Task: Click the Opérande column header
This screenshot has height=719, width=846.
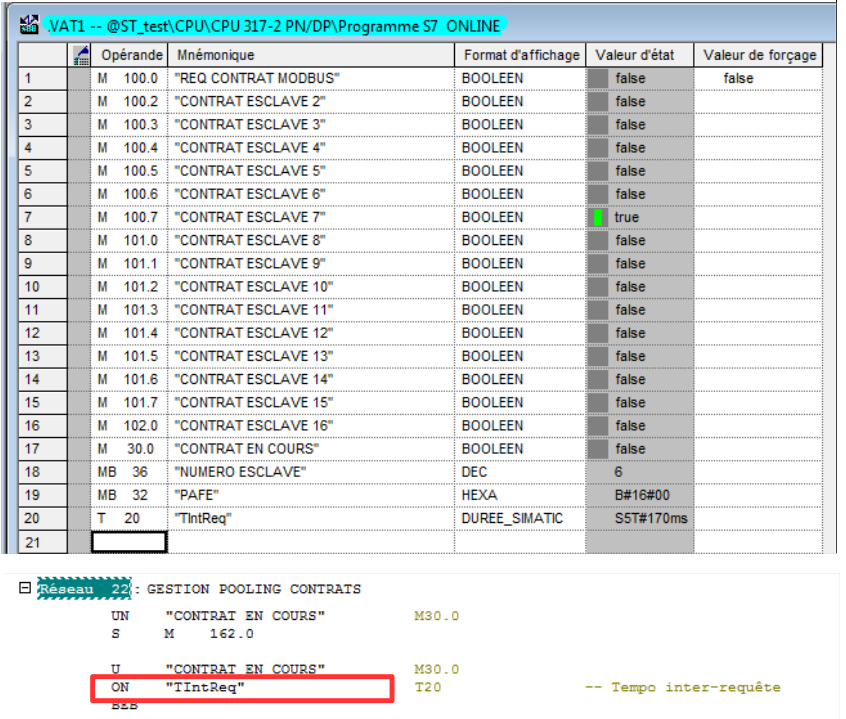Action: point(131,55)
